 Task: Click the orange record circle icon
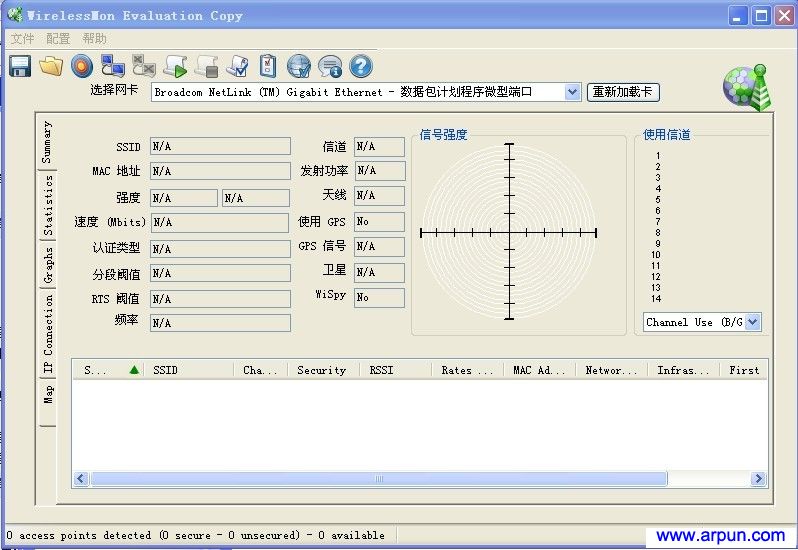coord(82,66)
